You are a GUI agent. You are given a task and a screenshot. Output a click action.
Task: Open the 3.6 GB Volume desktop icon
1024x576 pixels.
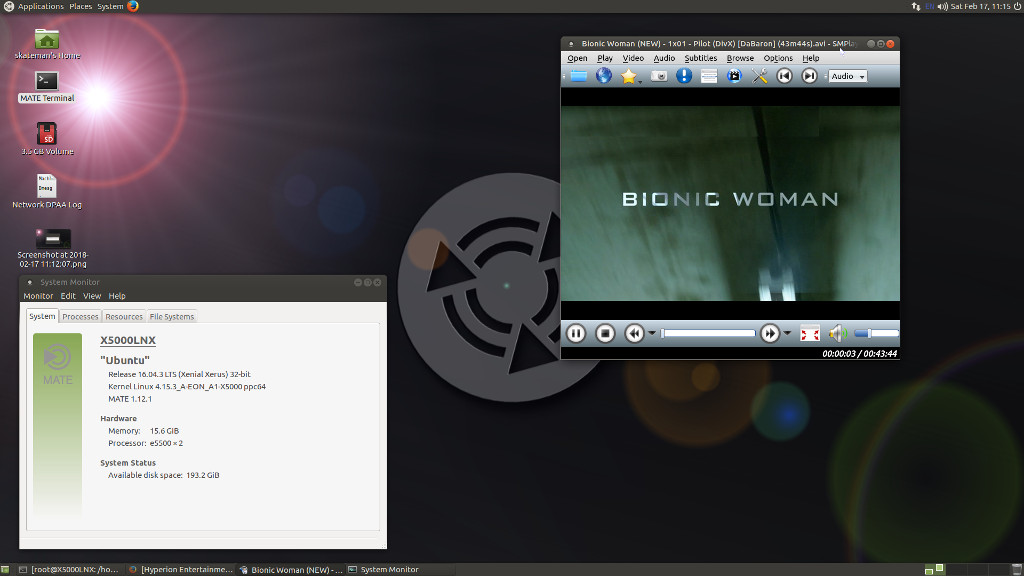coord(47,134)
